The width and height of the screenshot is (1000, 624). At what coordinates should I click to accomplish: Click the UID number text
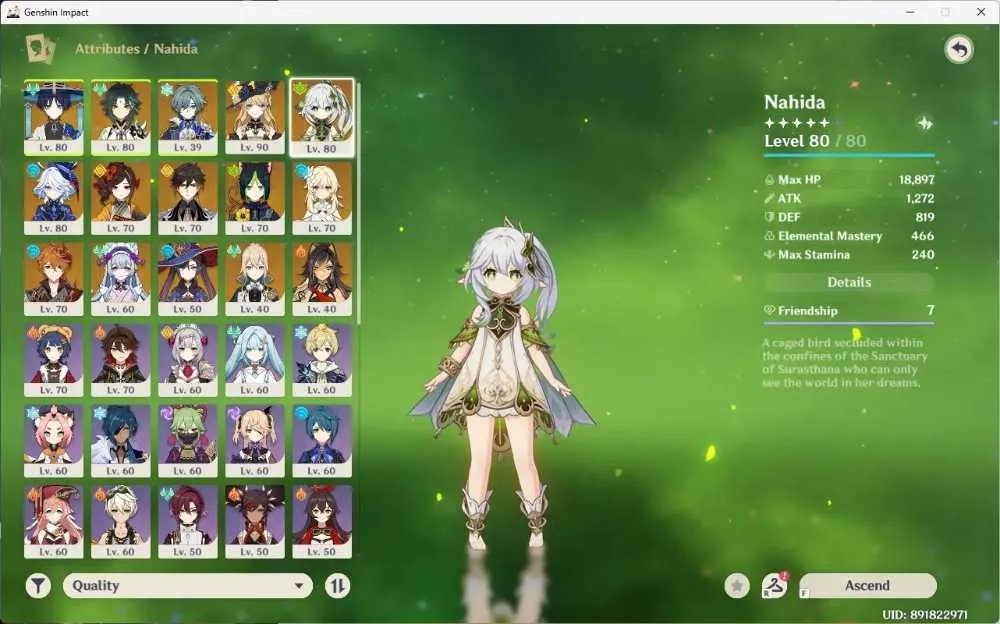[x=925, y=614]
